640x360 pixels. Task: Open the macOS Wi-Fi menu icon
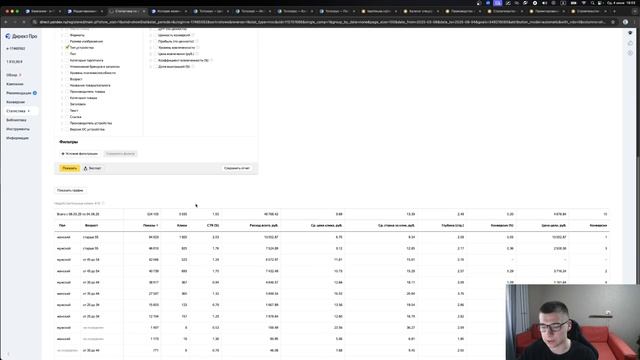(583, 3)
